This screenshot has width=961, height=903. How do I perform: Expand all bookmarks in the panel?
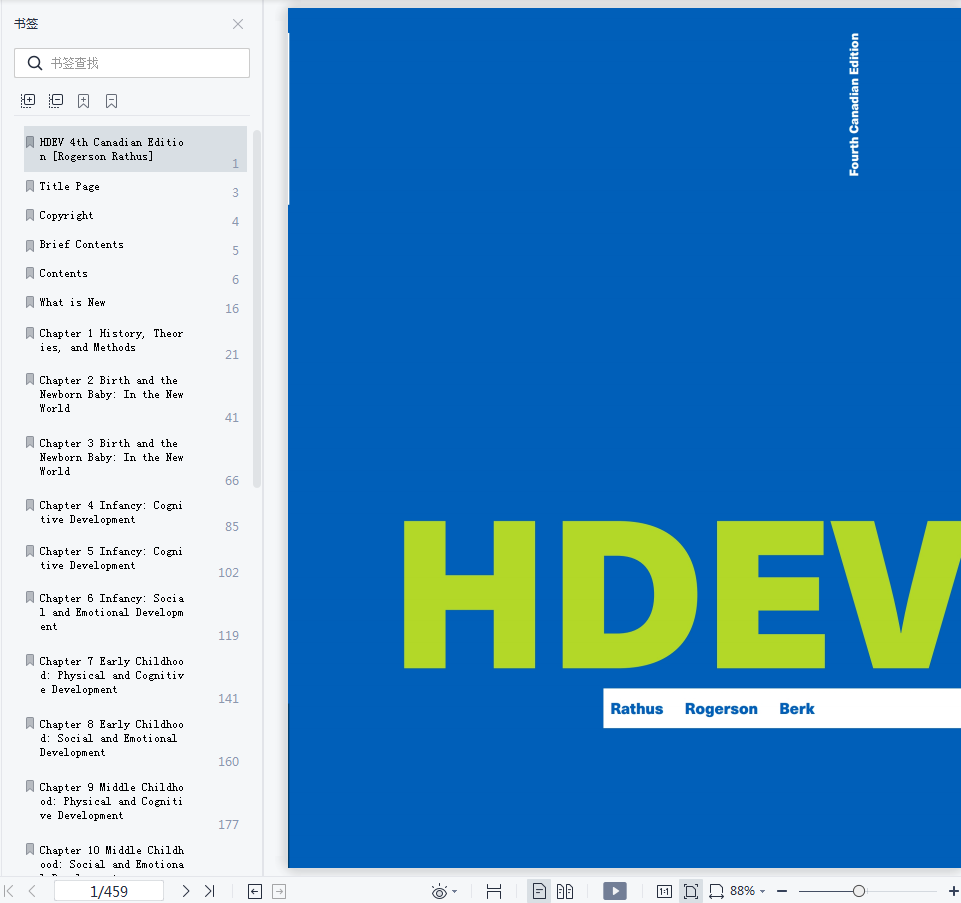[x=28, y=101]
